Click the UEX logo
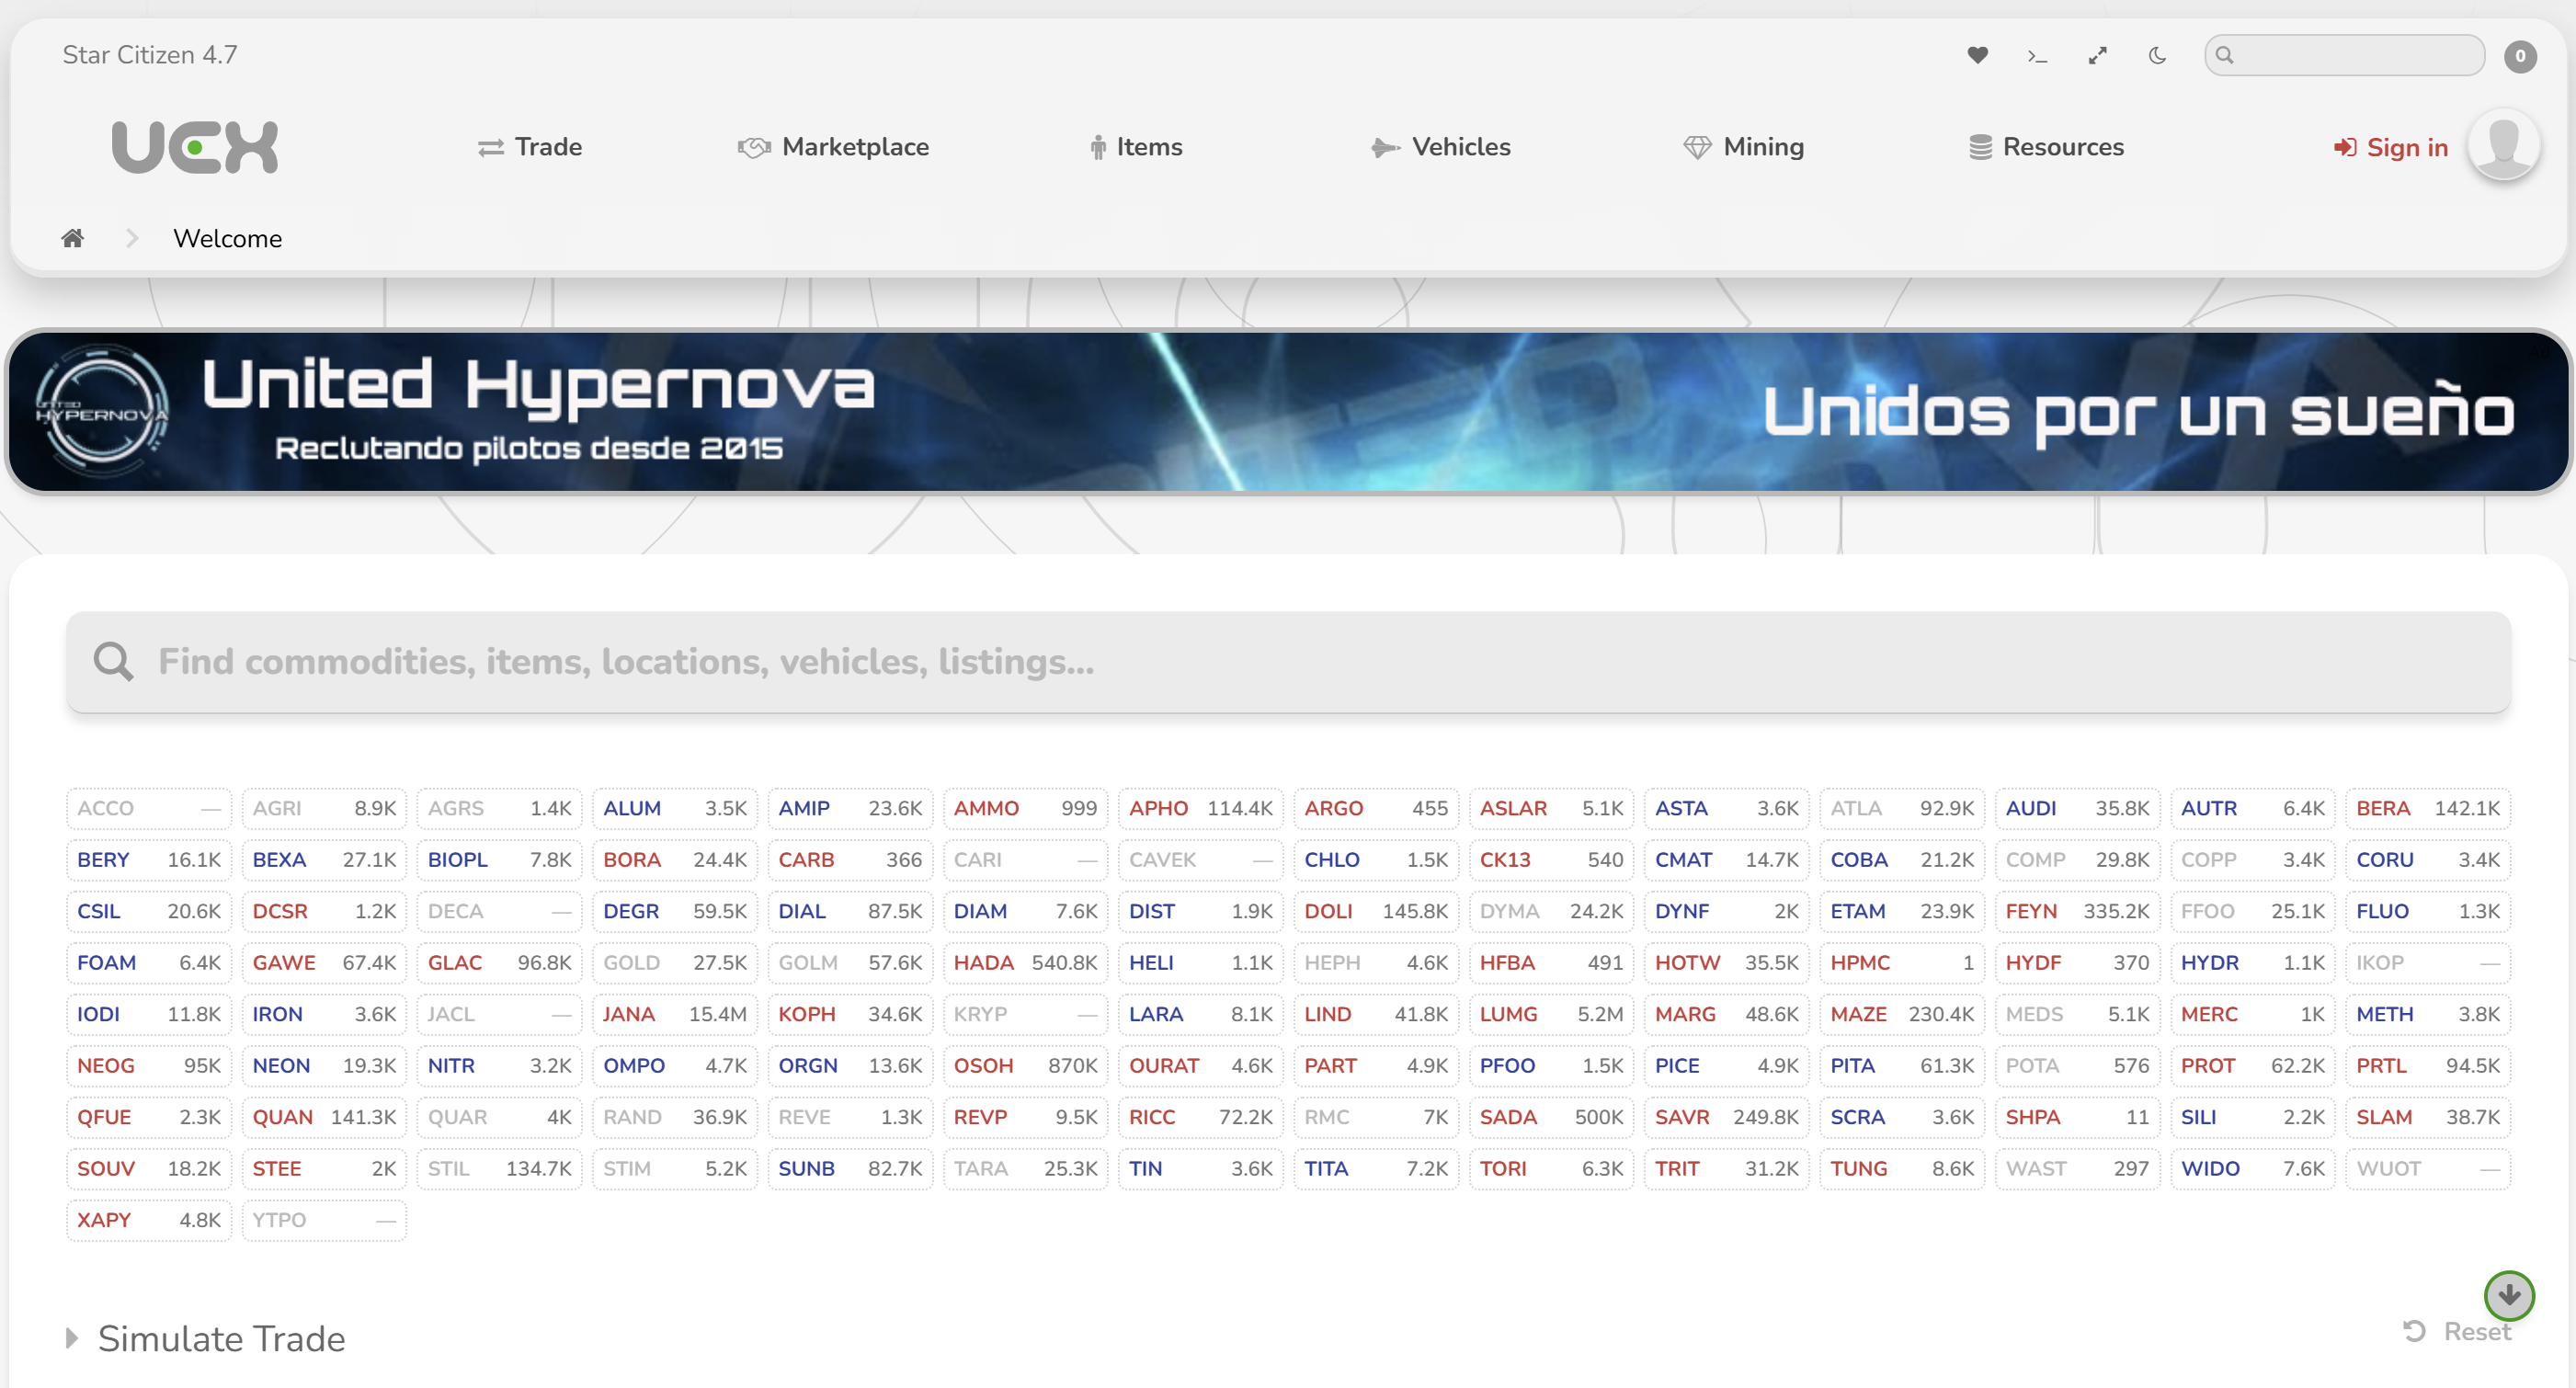This screenshot has width=2576, height=1388. (194, 146)
